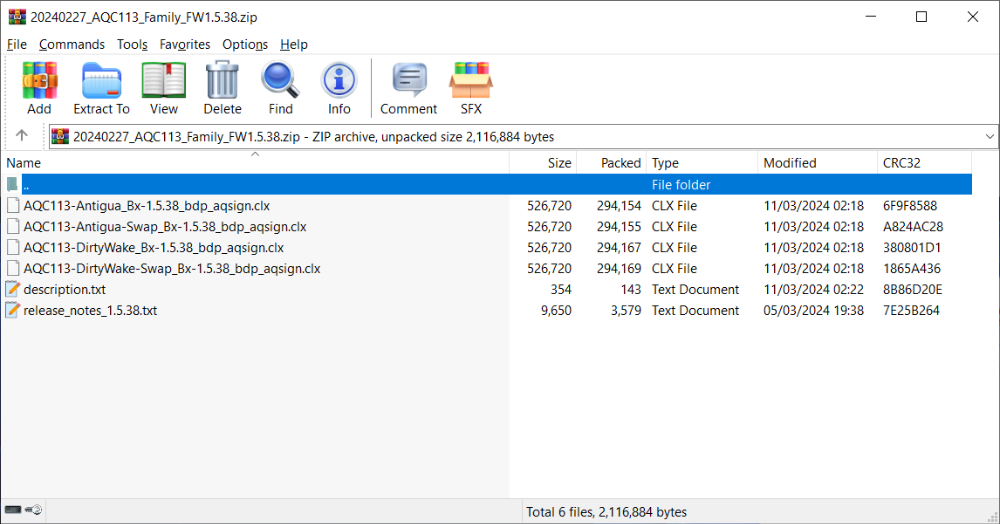Open the Favorites menu
The width and height of the screenshot is (1000, 524).
point(185,44)
